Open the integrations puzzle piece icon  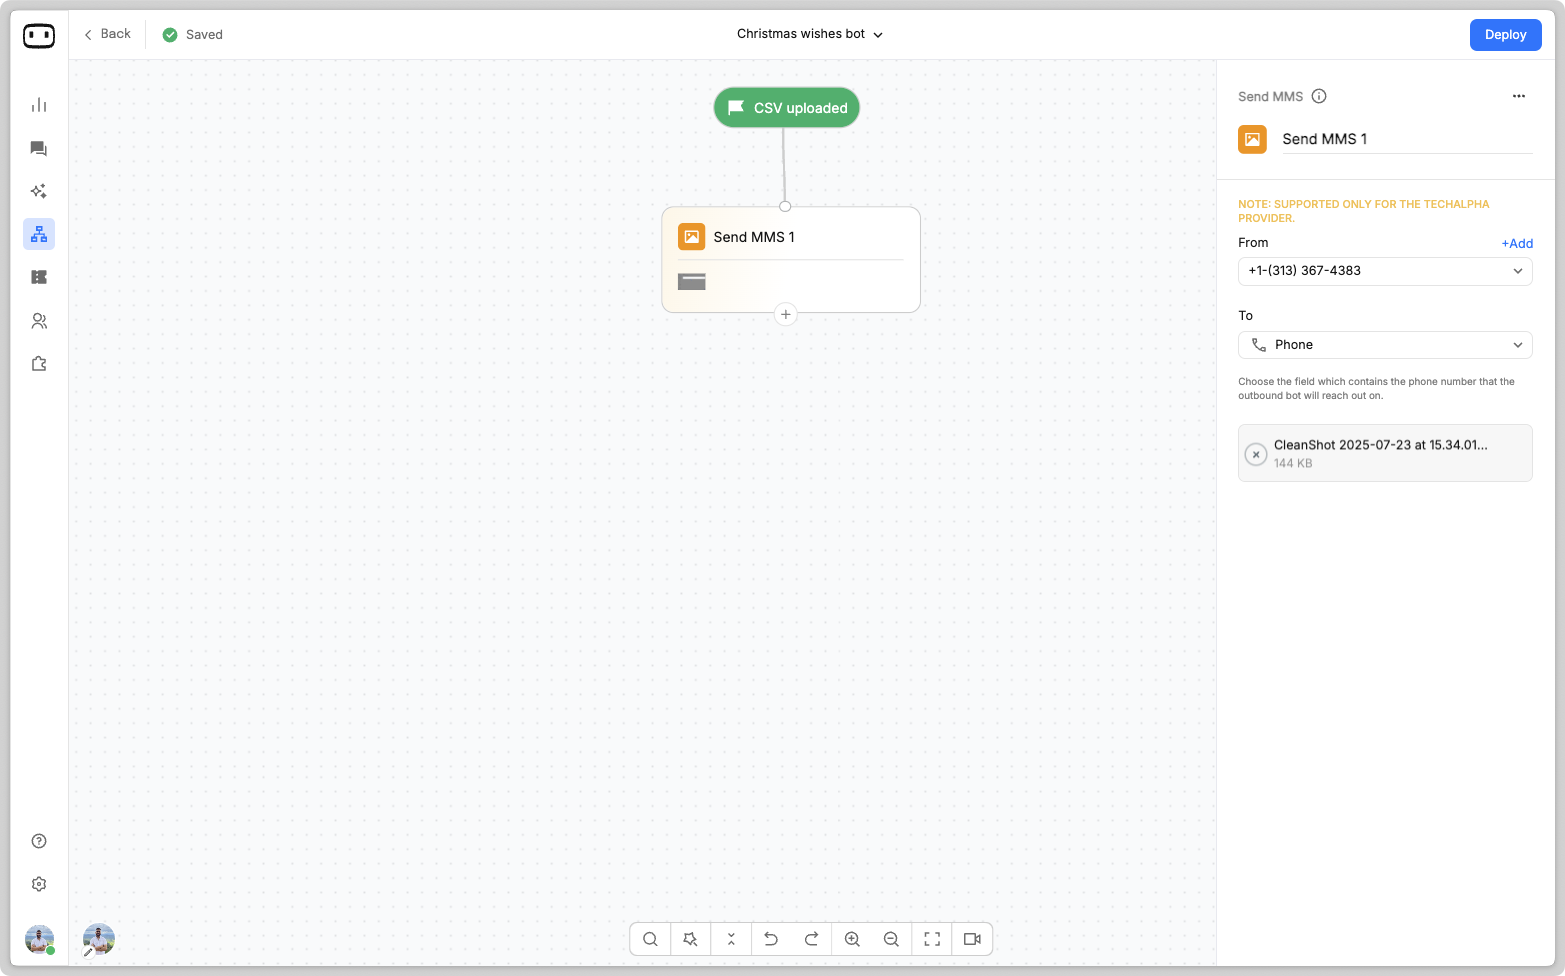click(39, 364)
